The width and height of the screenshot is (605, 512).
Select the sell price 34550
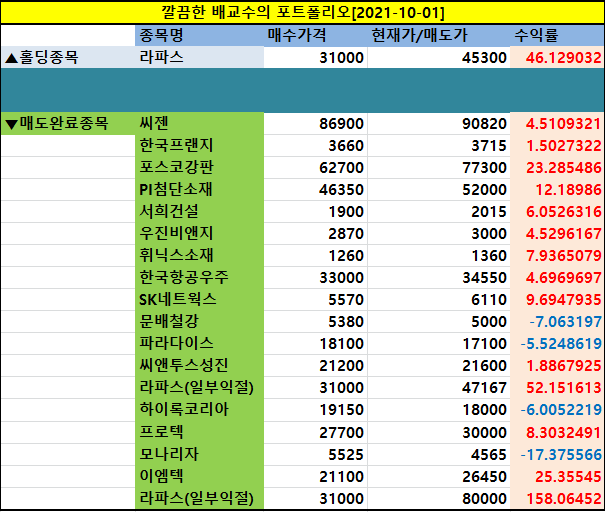(439, 277)
